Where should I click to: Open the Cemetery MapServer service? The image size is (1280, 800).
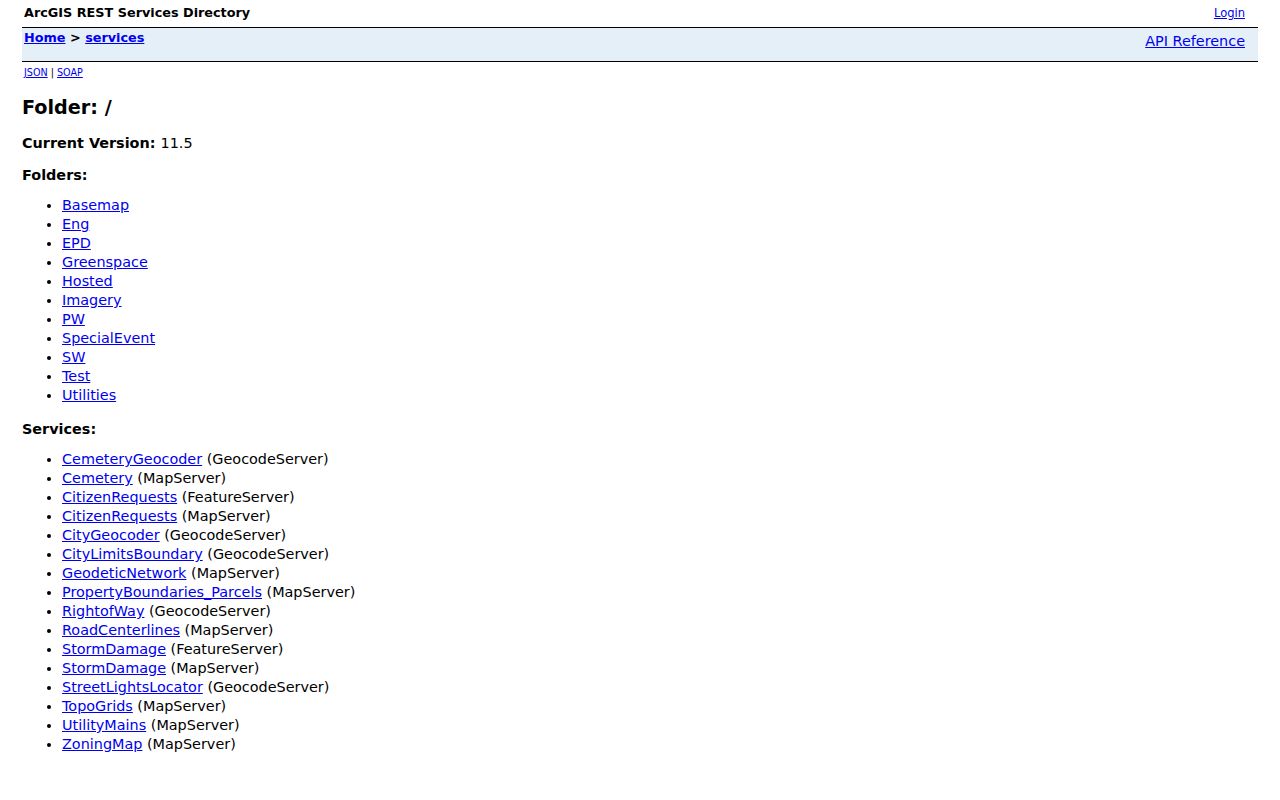(97, 478)
